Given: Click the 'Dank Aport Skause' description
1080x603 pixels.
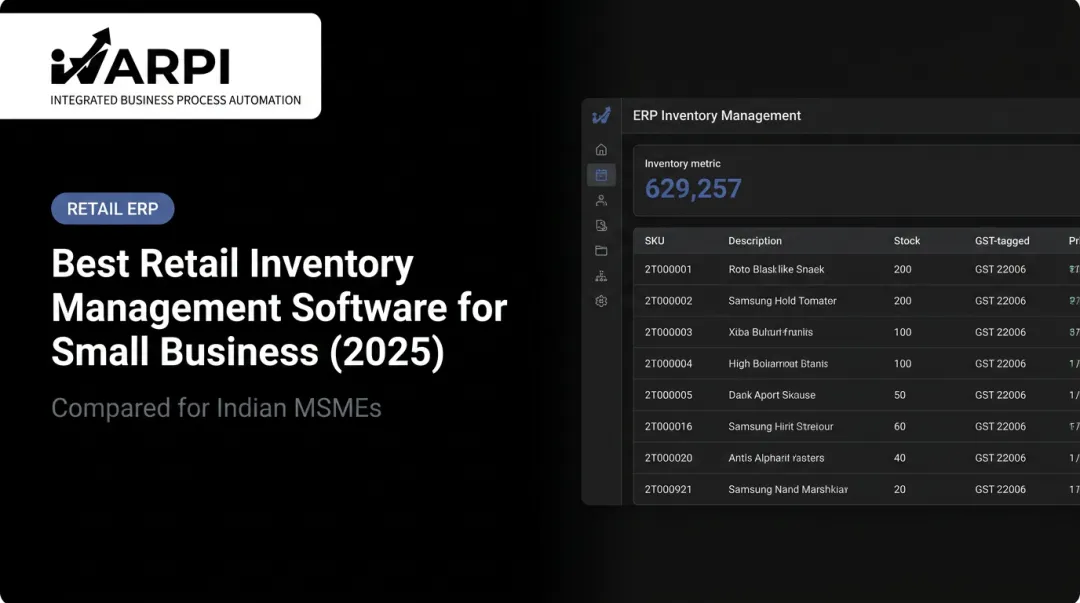Looking at the screenshot, I should click(772, 395).
